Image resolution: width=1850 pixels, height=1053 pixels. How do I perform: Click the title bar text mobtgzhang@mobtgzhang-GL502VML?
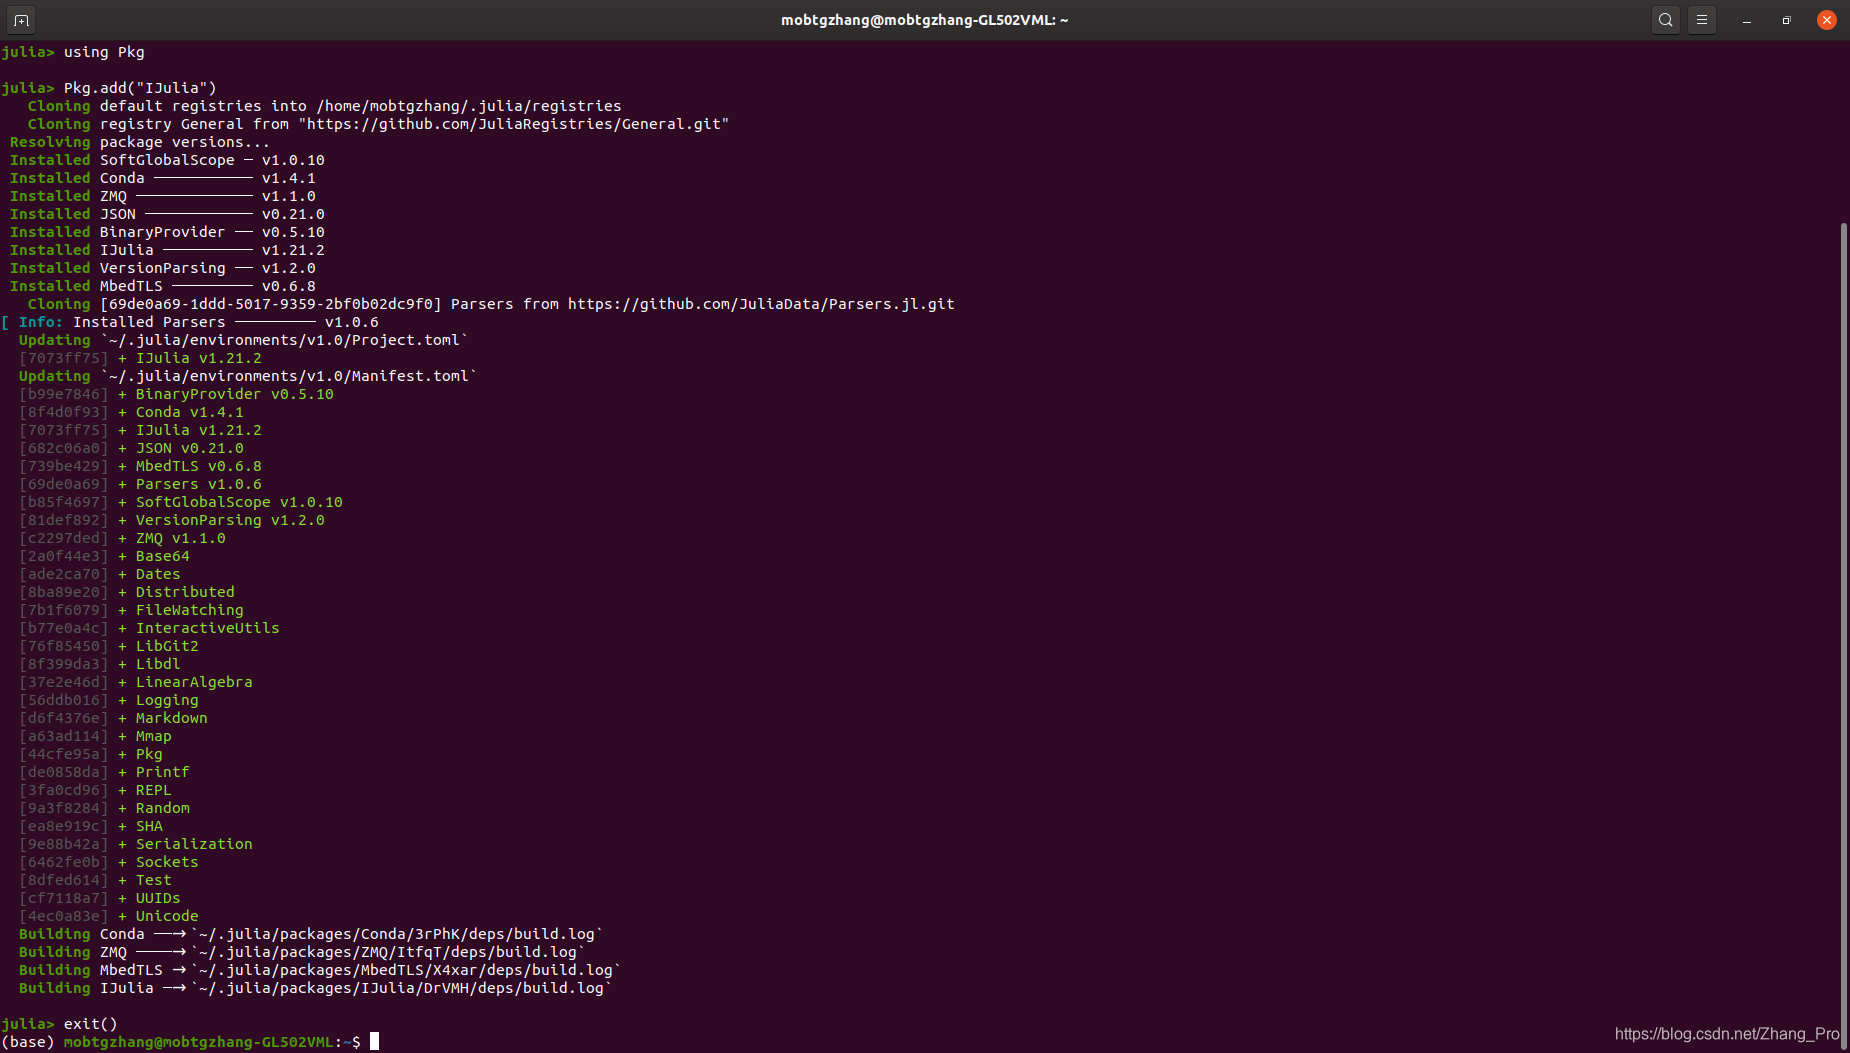click(x=924, y=20)
